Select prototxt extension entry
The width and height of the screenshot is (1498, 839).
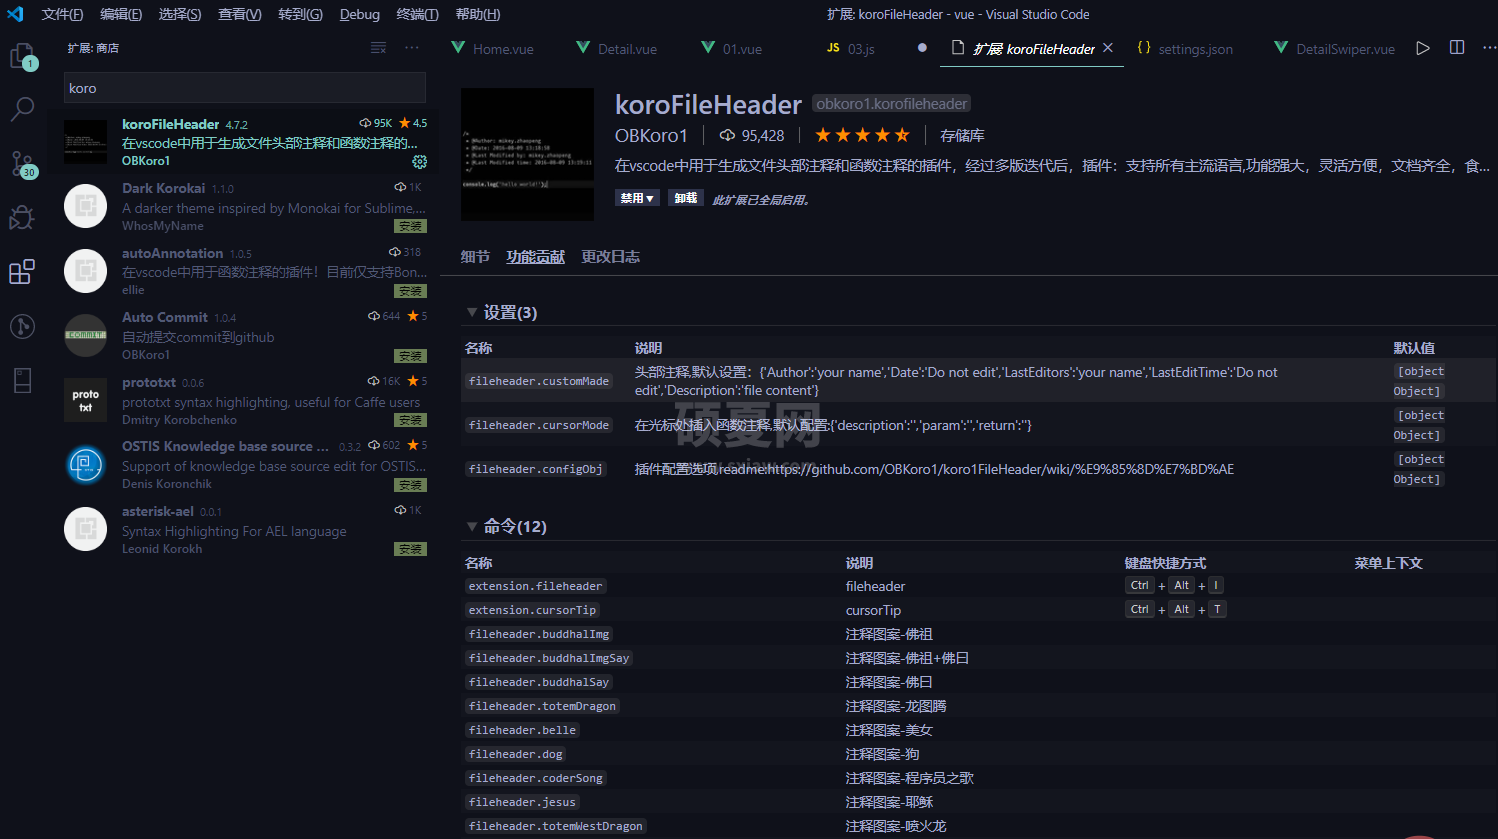point(244,400)
